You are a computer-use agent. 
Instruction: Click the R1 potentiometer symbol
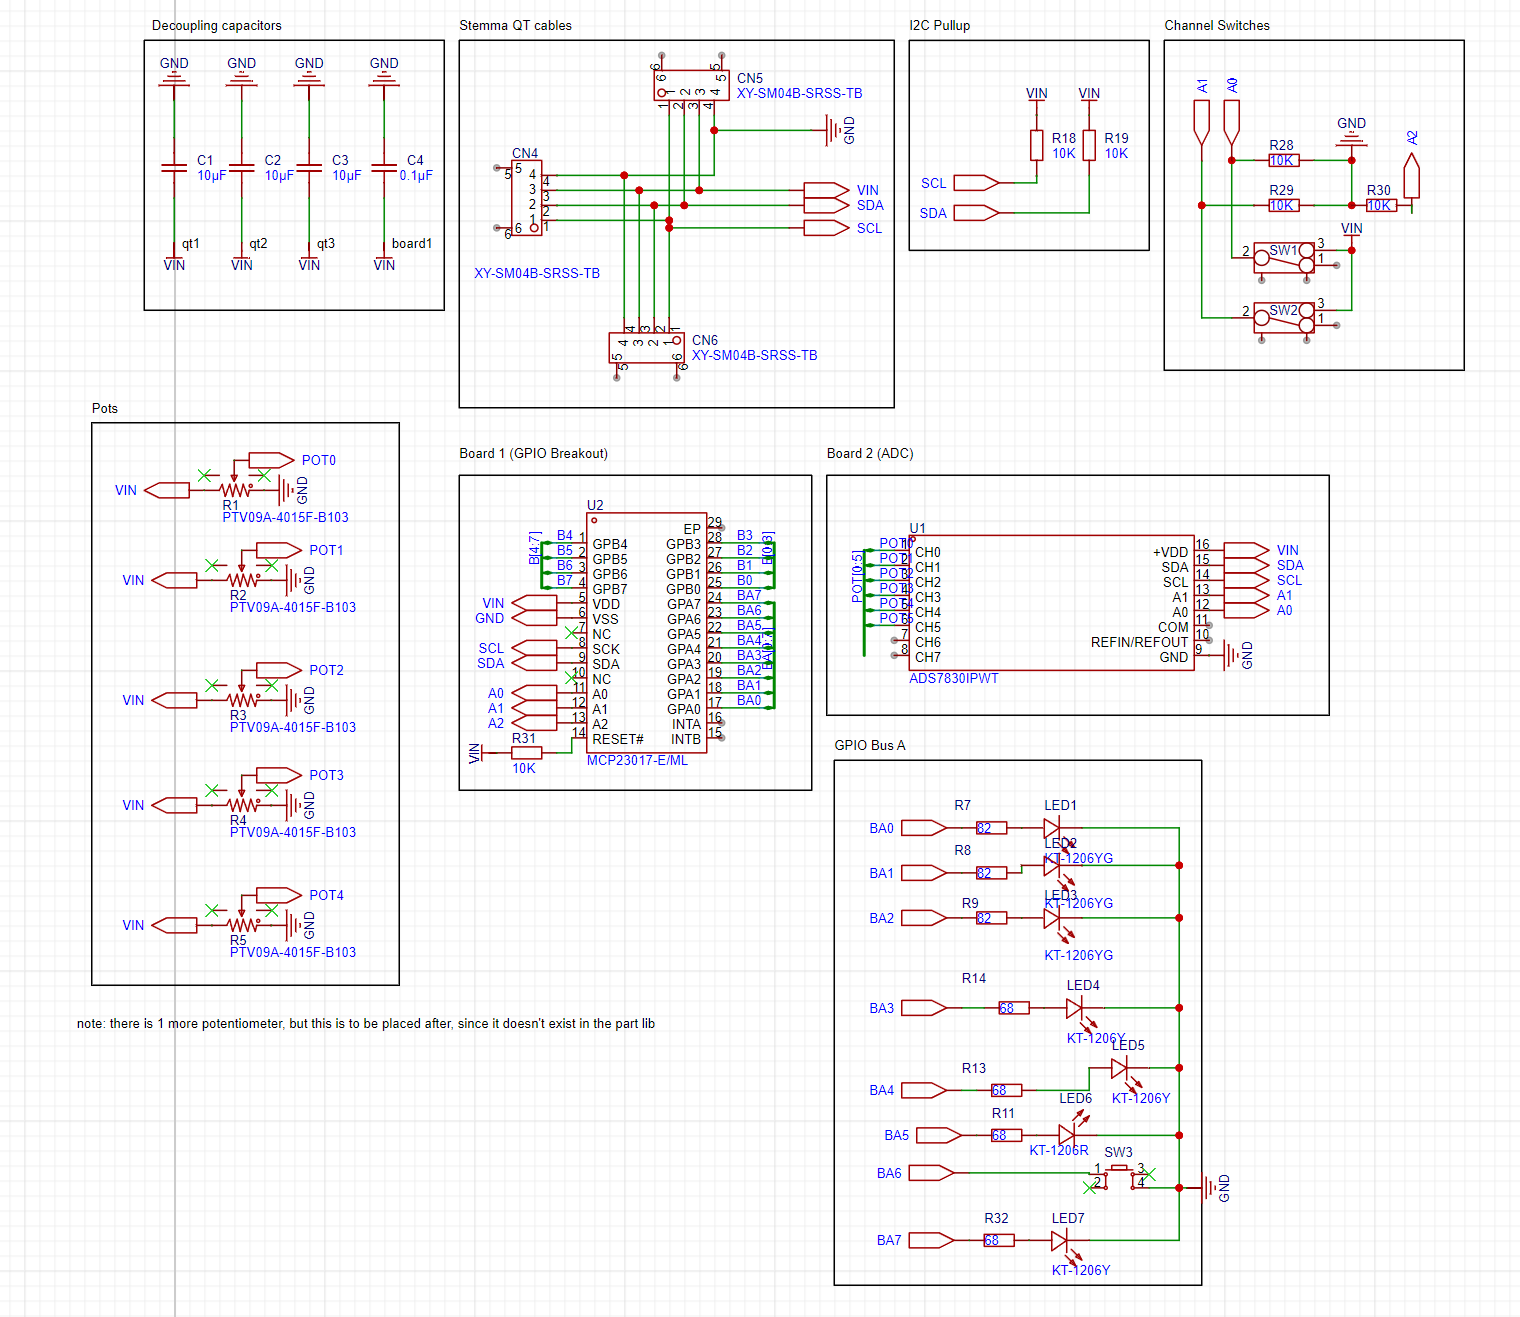pos(236,490)
